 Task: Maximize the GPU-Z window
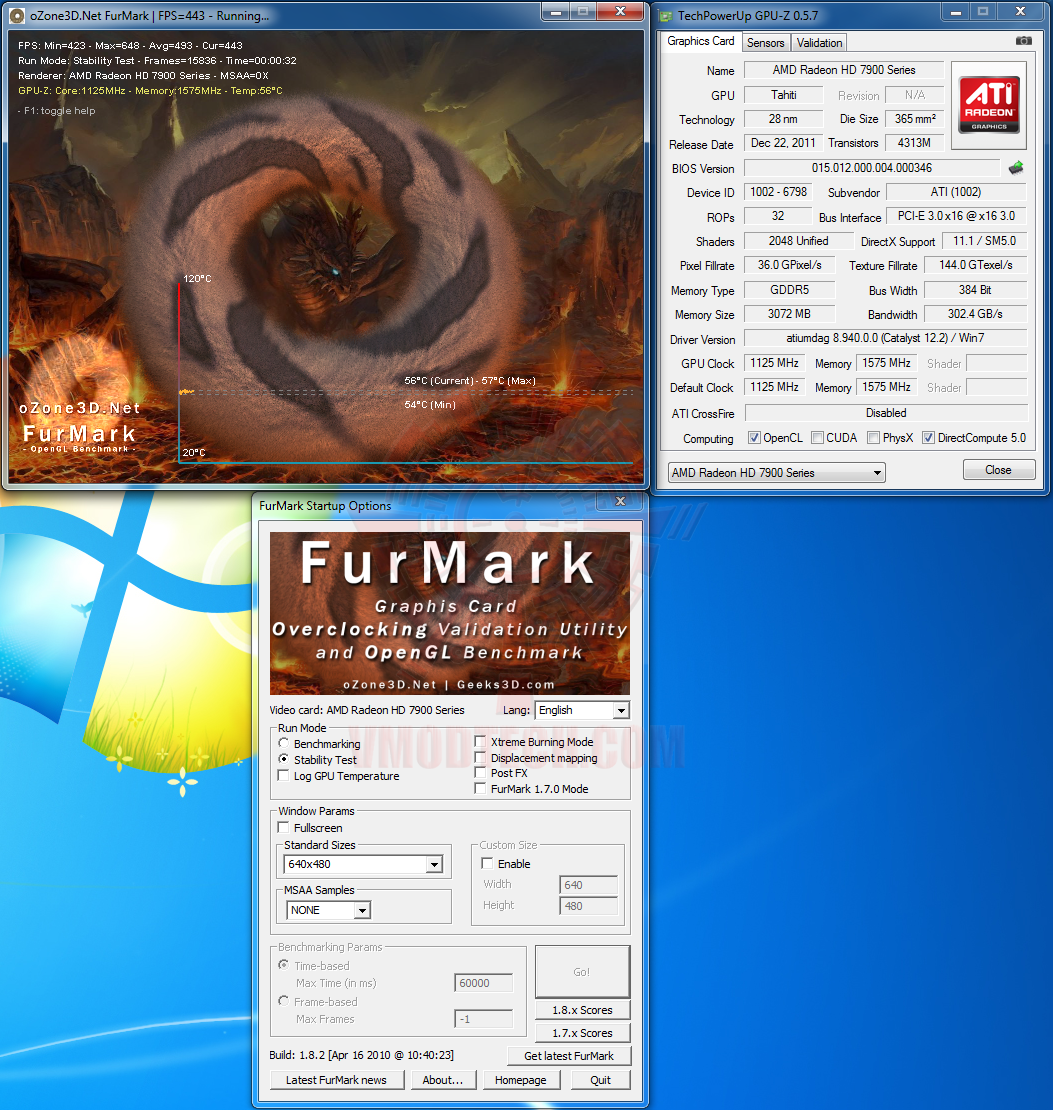coord(983,11)
